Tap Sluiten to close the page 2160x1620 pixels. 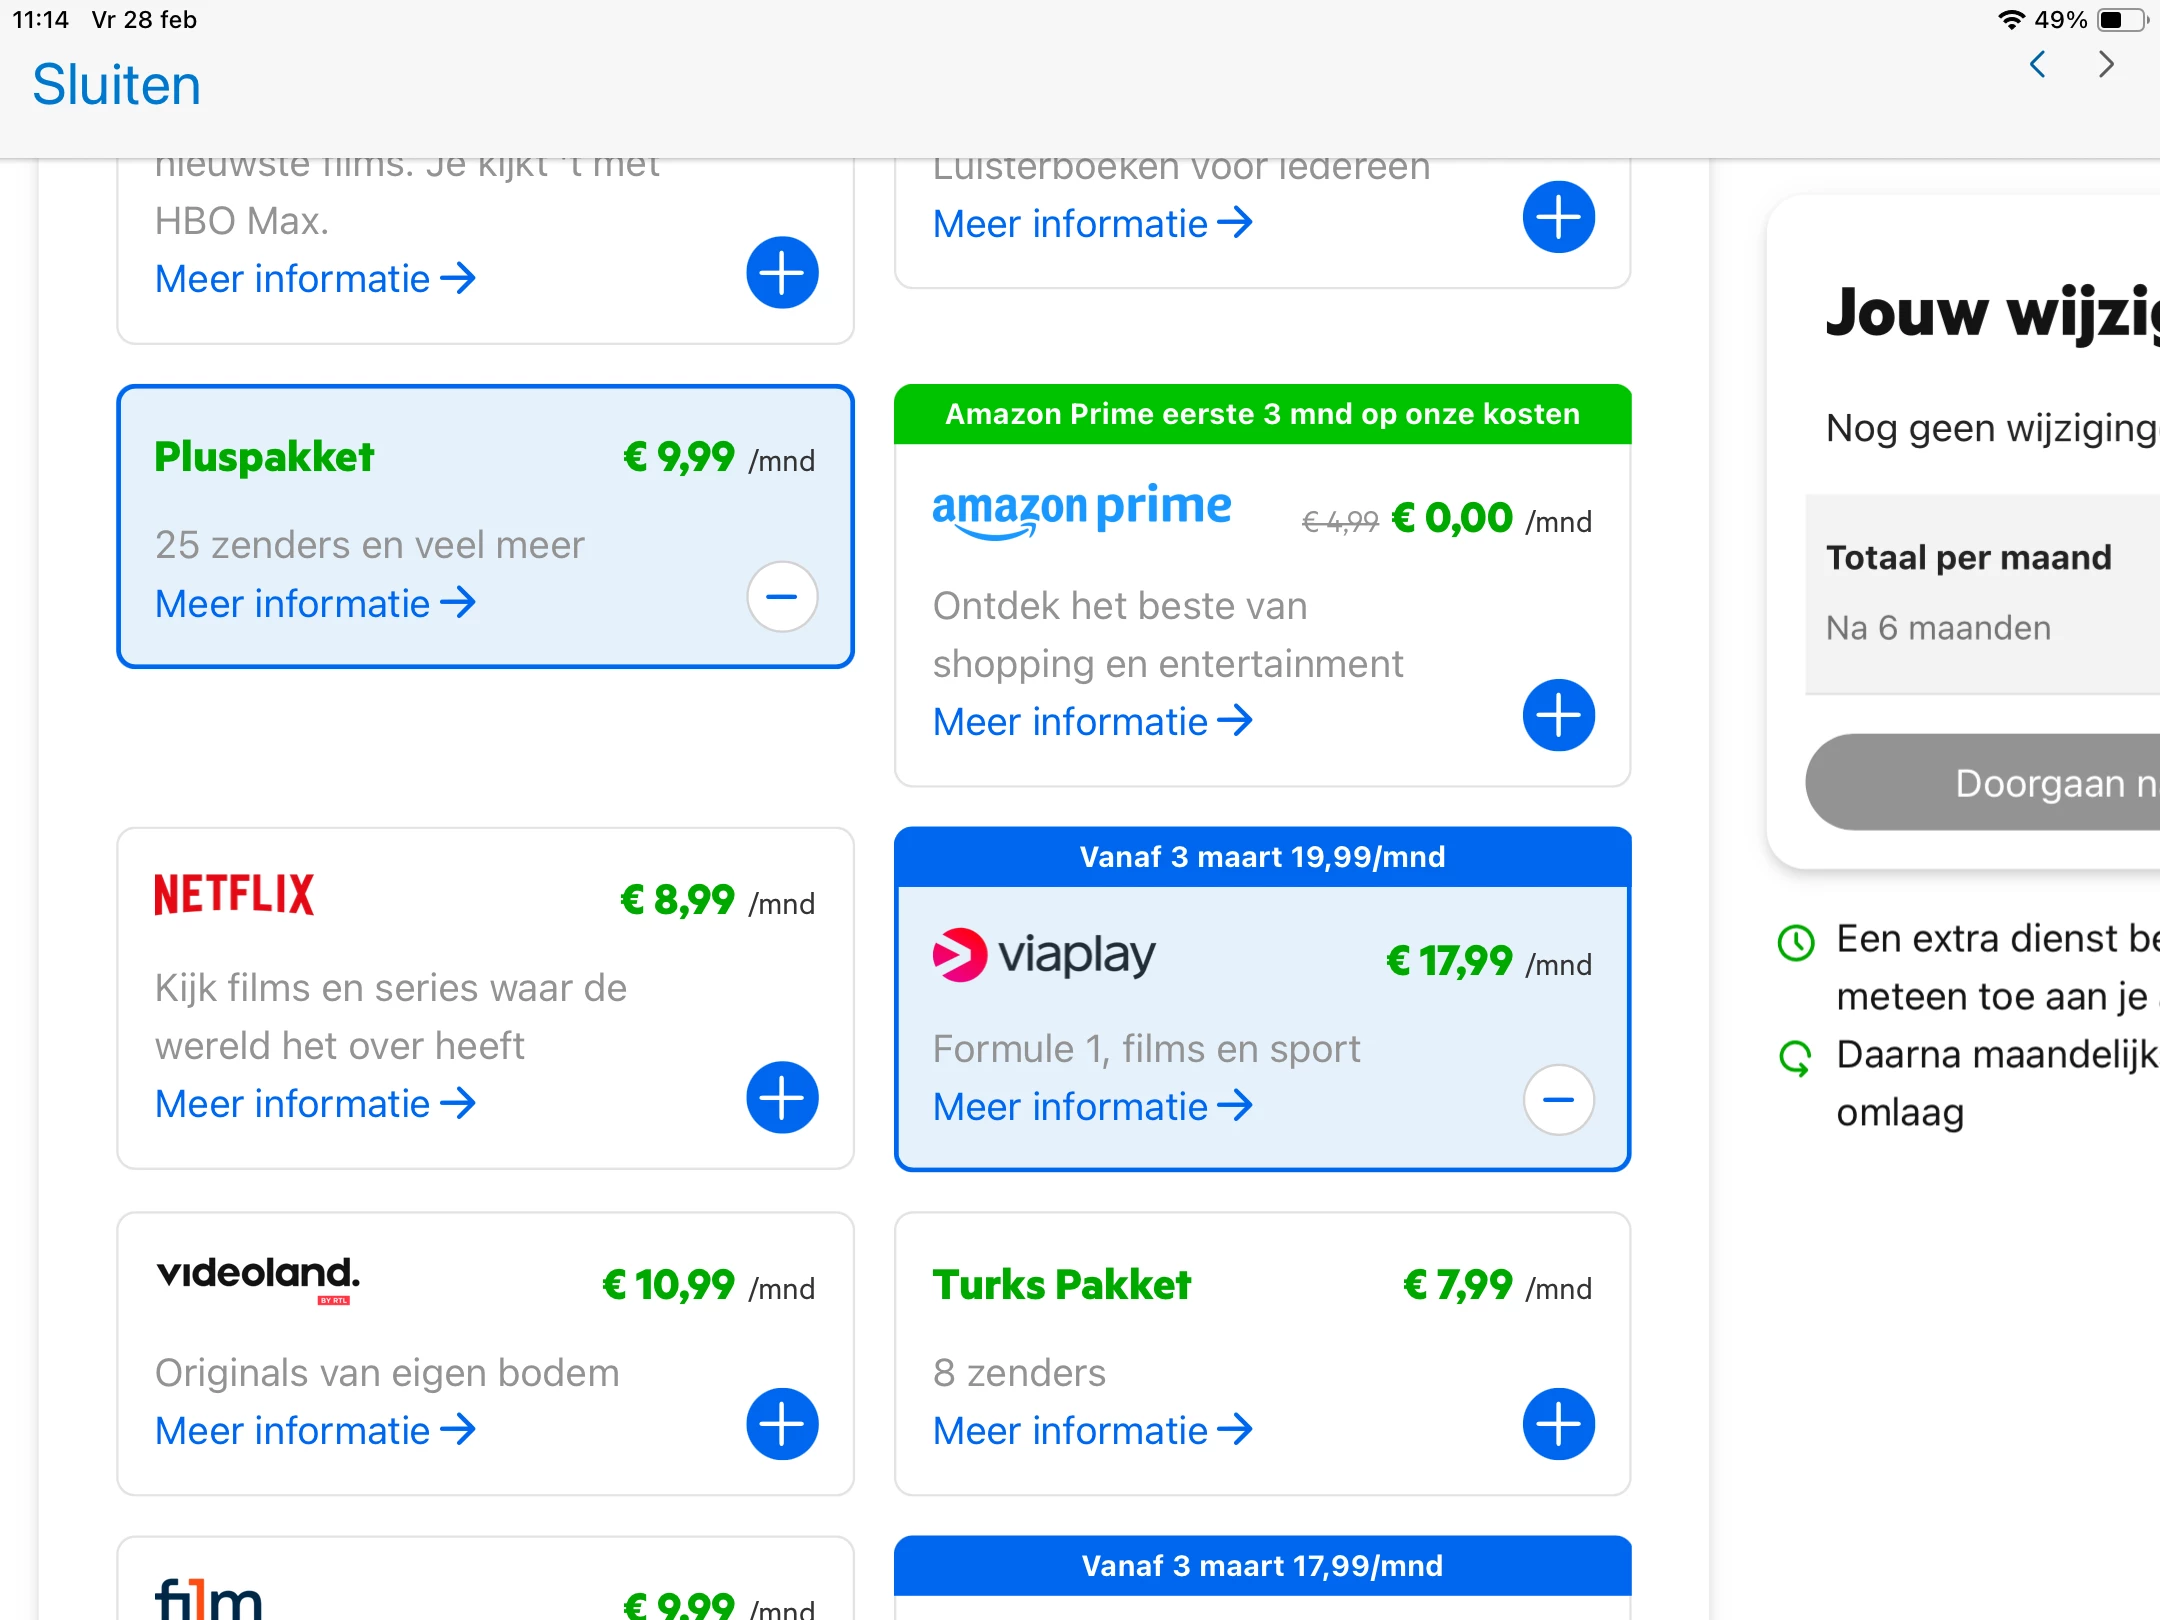116,85
